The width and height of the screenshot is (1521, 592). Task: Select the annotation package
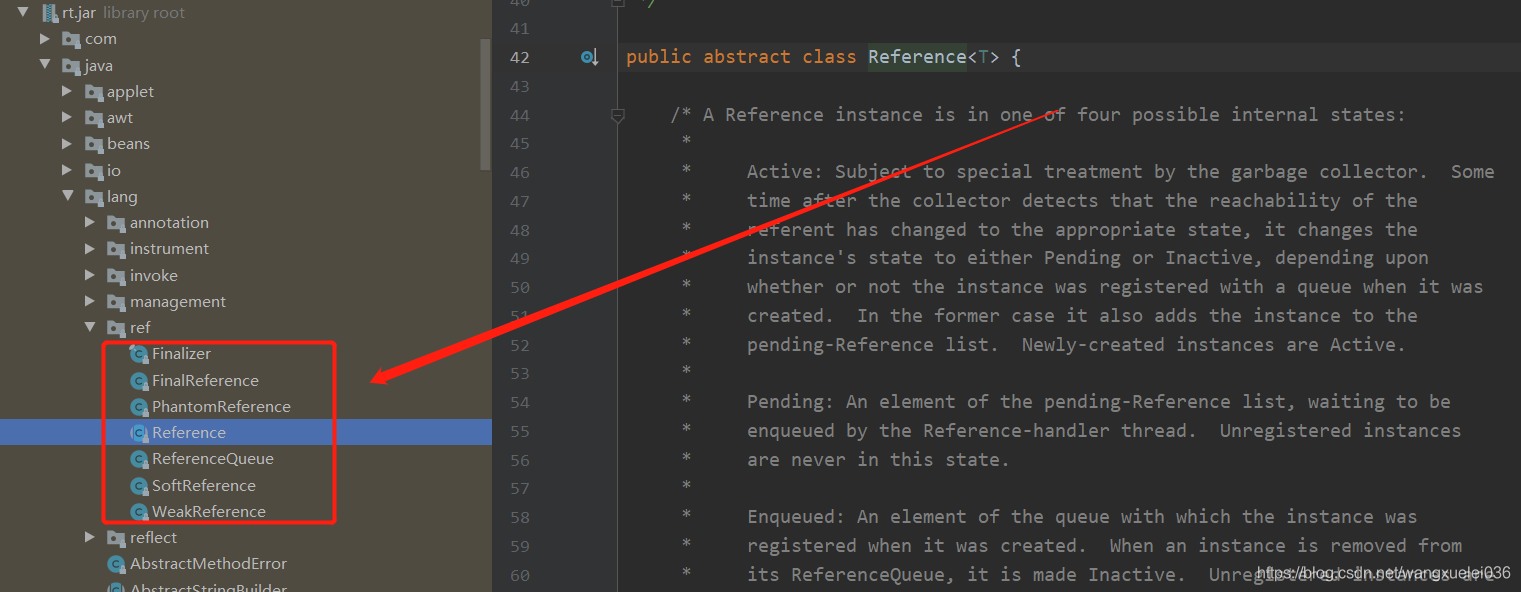pyautogui.click(x=168, y=223)
